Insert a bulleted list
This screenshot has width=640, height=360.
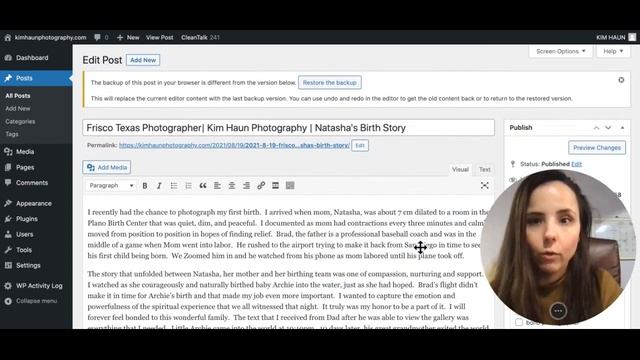point(174,186)
